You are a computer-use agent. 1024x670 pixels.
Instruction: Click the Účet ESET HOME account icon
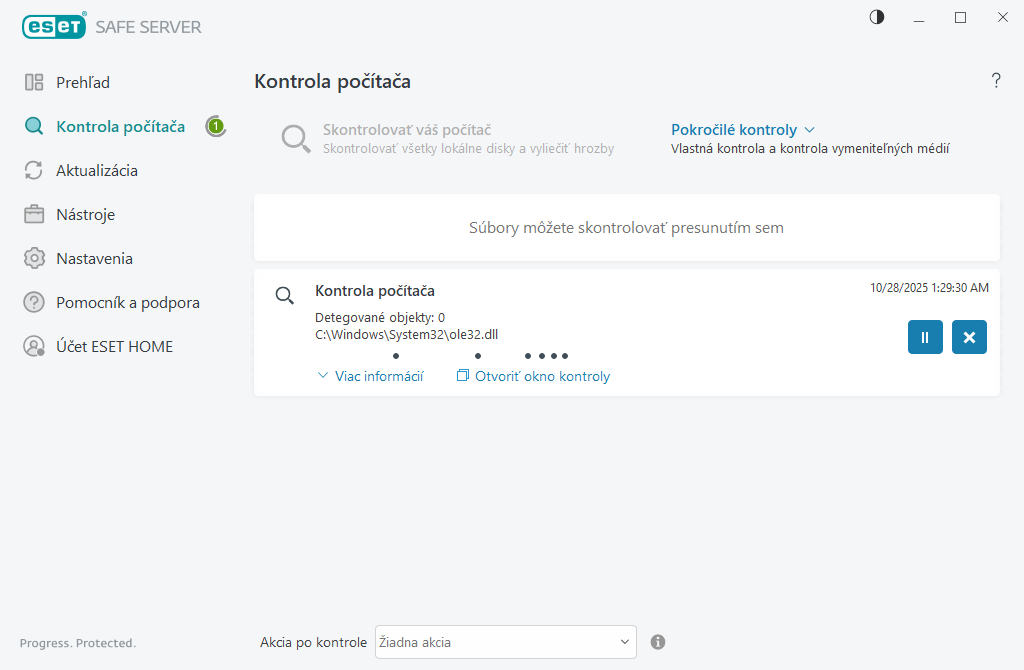(34, 347)
